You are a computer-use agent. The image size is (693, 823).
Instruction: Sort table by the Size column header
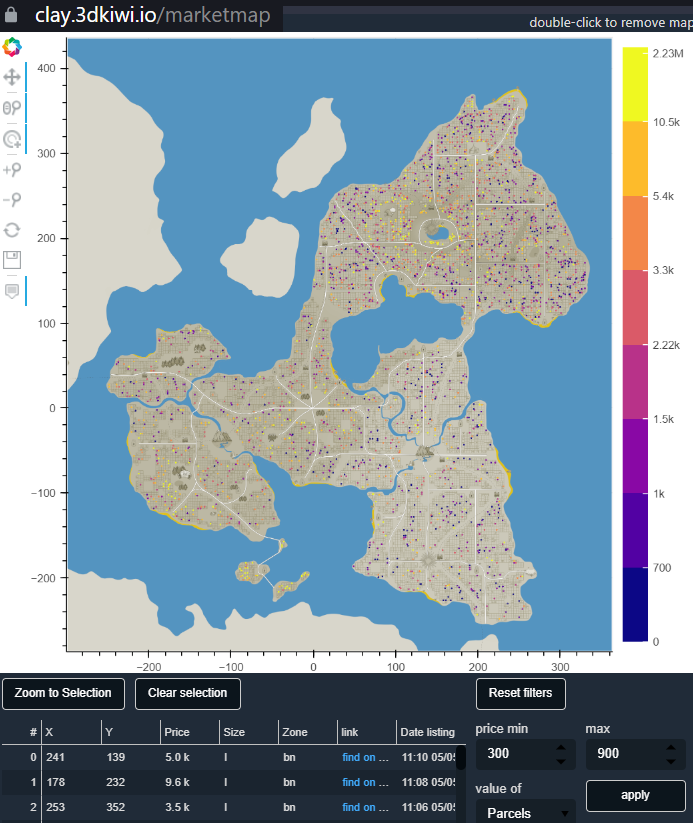[x=248, y=732]
